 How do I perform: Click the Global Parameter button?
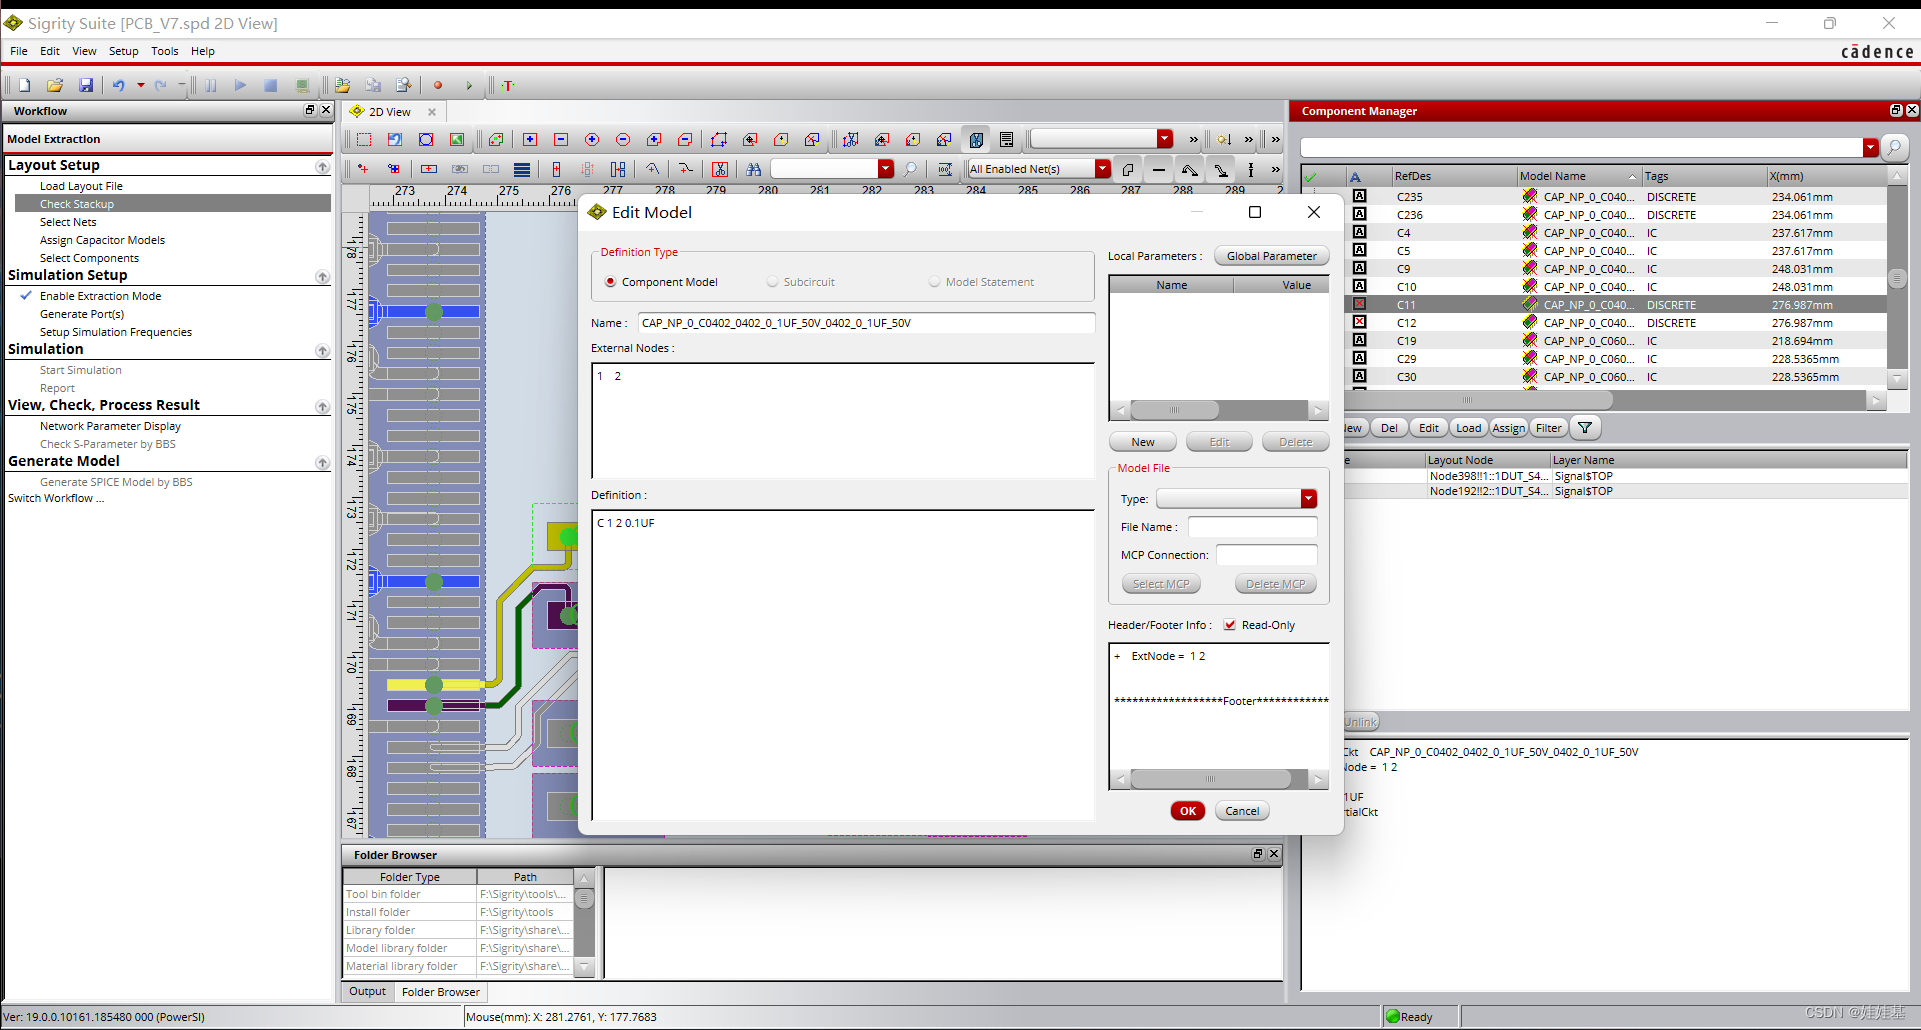click(1271, 256)
